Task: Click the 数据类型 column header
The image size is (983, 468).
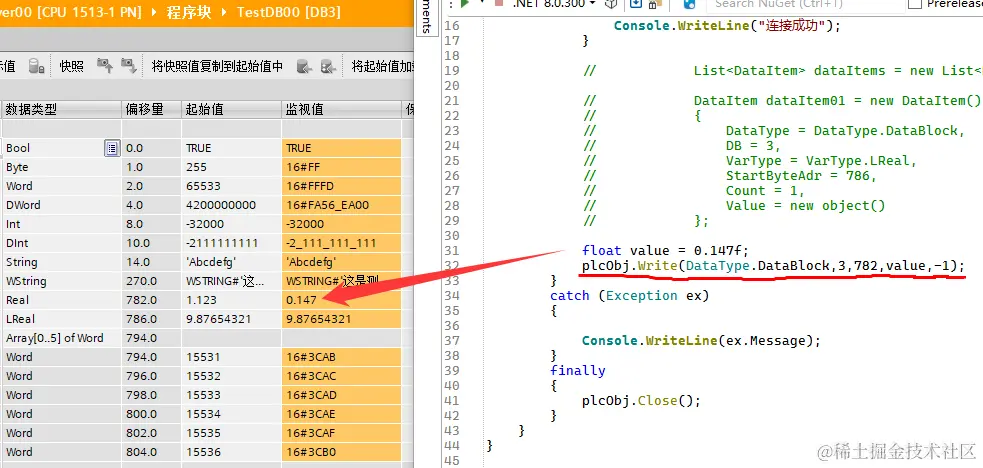Action: click(61, 110)
